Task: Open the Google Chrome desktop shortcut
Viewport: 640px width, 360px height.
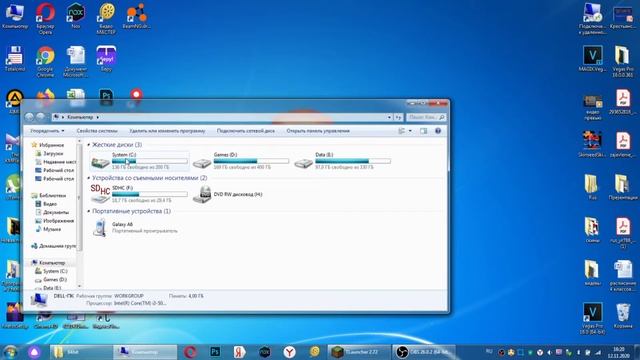Action: pyautogui.click(x=45, y=61)
